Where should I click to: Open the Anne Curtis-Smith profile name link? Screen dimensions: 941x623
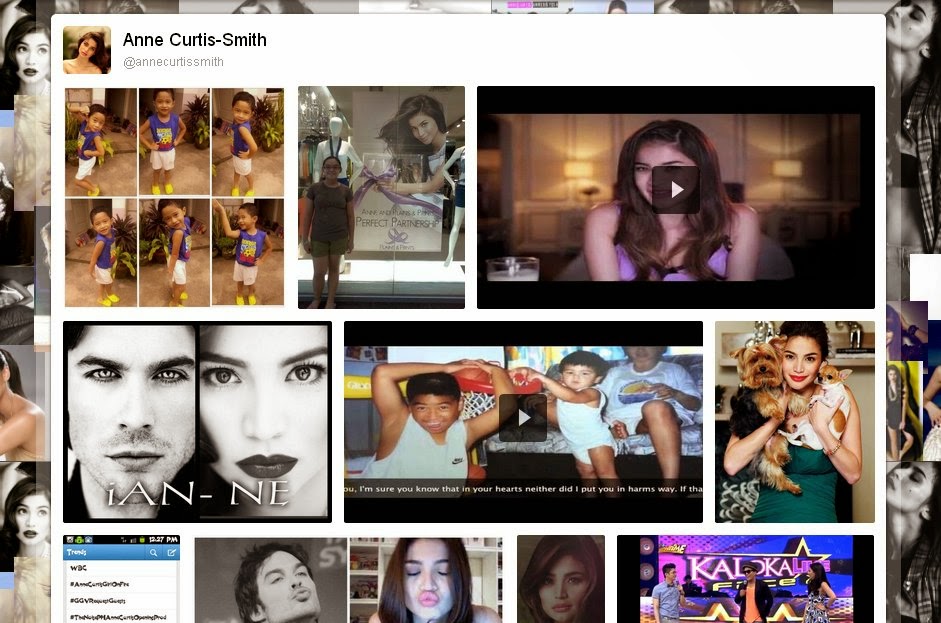pos(194,40)
